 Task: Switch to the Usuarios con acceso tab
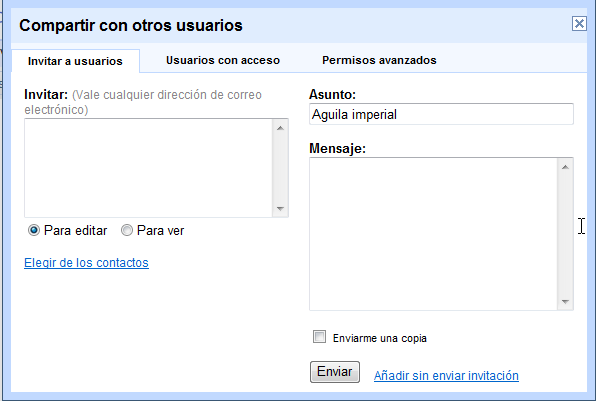[x=223, y=60]
